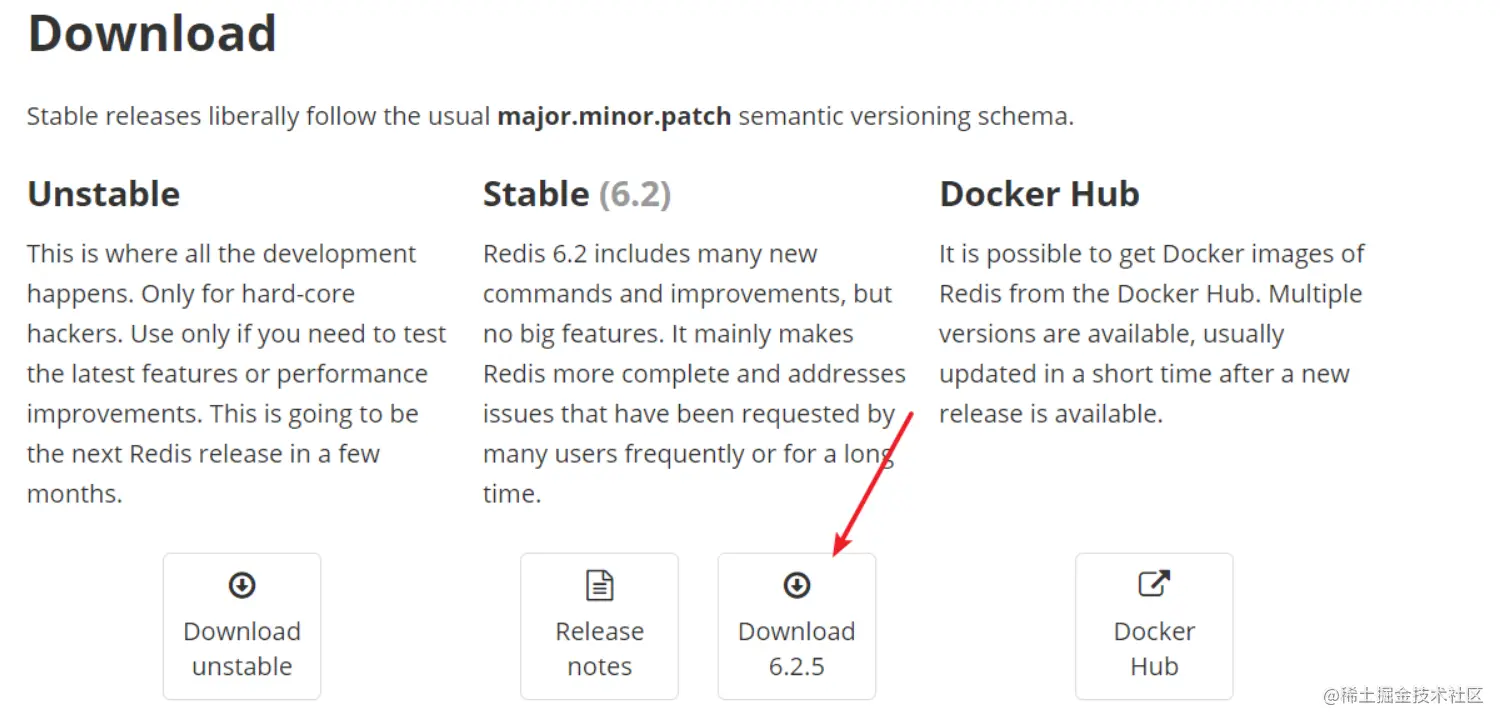Click the document icon above "Release notes"
Viewport: 1505px width, 727px height.
[x=599, y=585]
